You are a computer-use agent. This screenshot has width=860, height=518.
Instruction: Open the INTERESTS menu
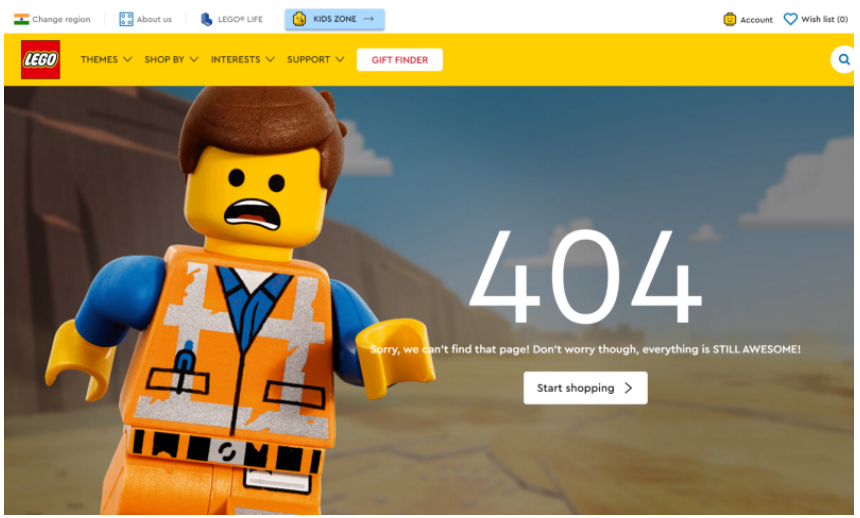pos(242,59)
